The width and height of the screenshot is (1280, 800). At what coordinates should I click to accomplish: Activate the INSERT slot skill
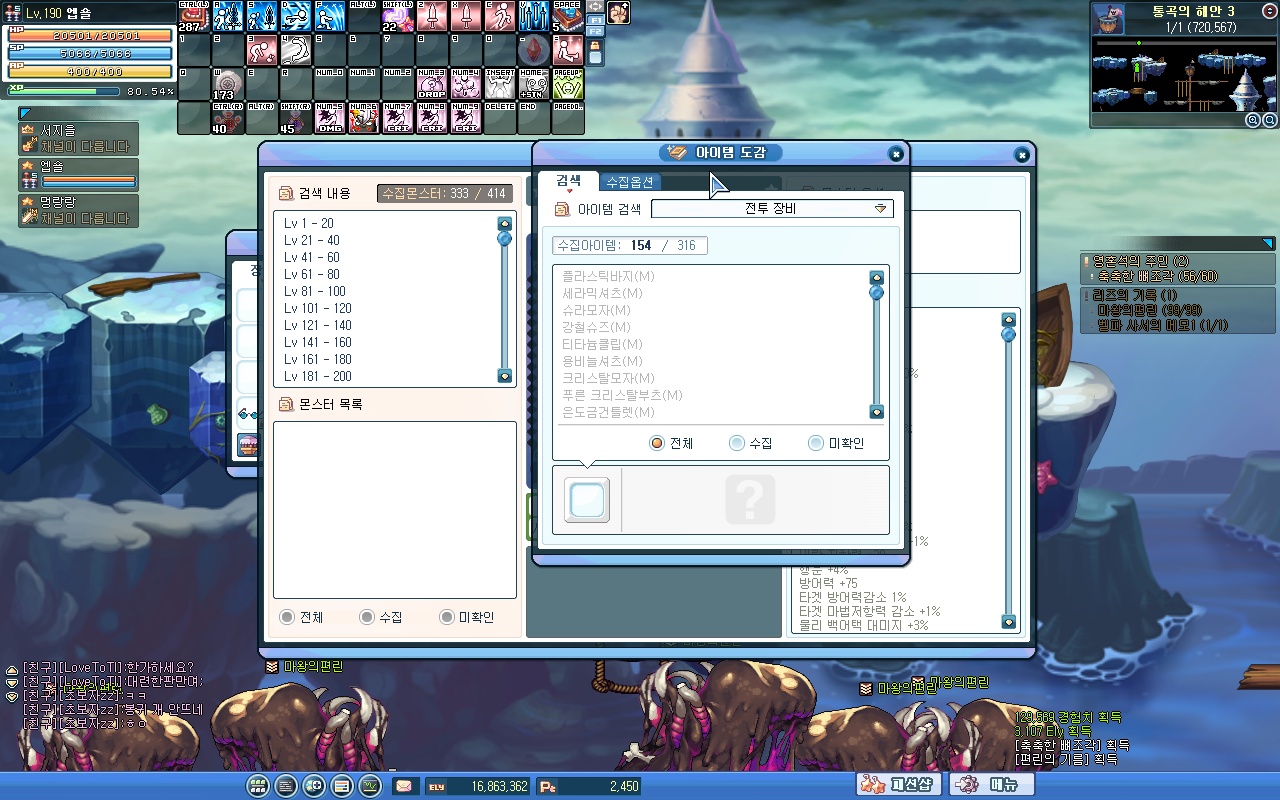pyautogui.click(x=500, y=85)
